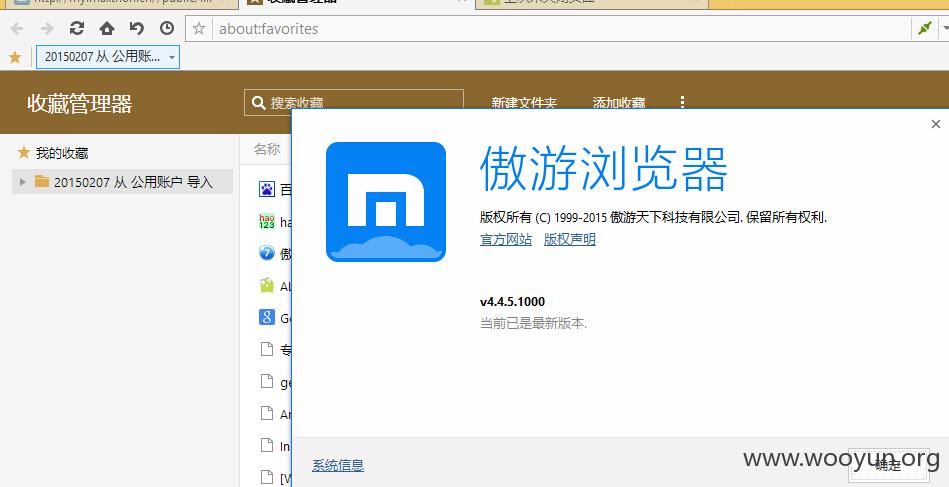Click the green Android bag favorite icon

[x=266, y=285]
